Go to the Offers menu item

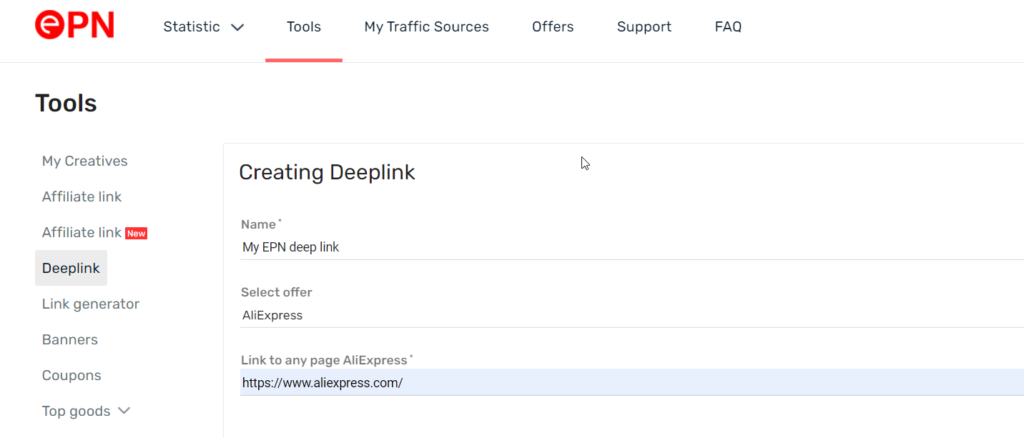[552, 27]
